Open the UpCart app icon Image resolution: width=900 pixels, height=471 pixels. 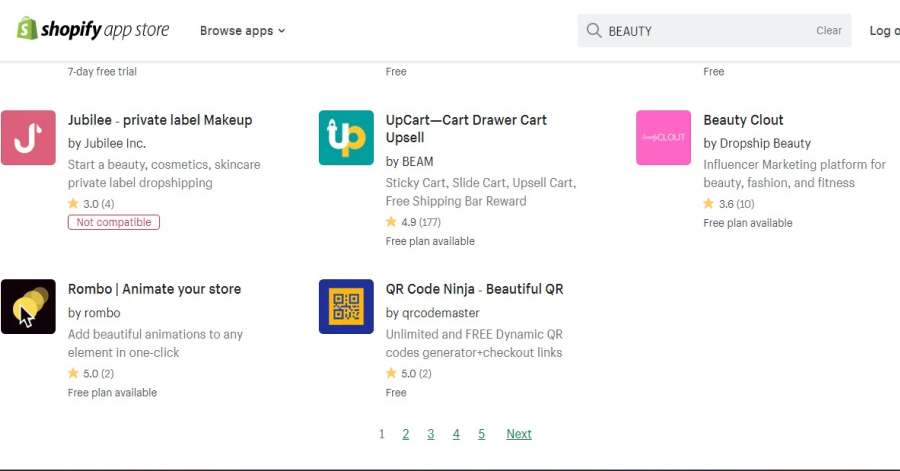(346, 138)
